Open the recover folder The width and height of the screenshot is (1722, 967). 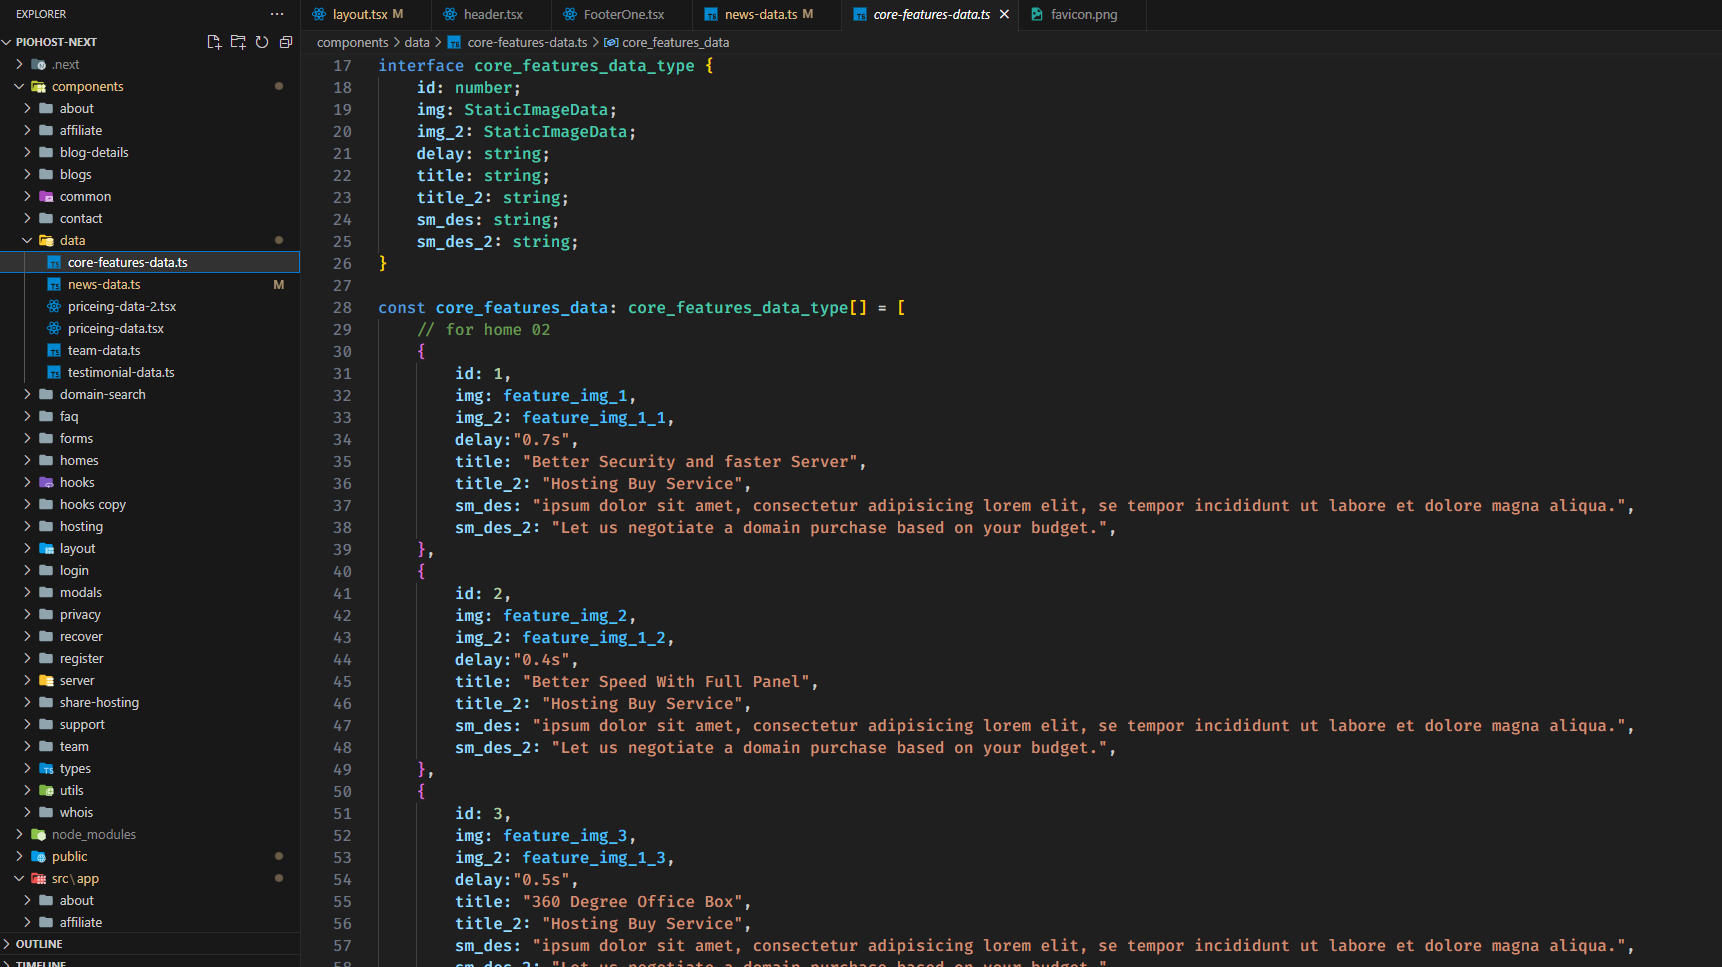(150, 636)
